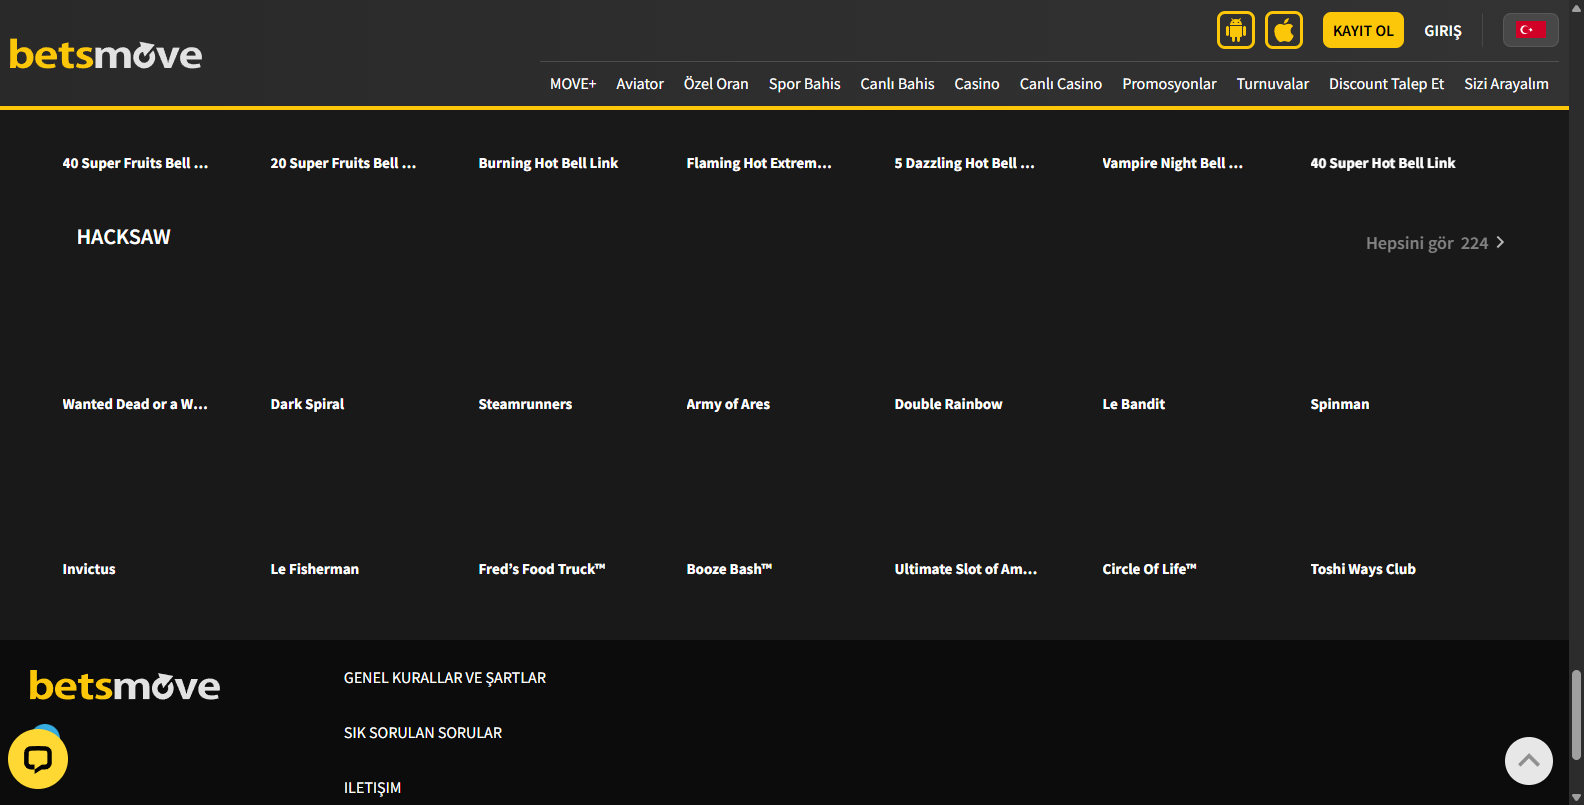The image size is (1584, 805).
Task: Click the scroll-to-top arrow button
Action: coord(1528,761)
